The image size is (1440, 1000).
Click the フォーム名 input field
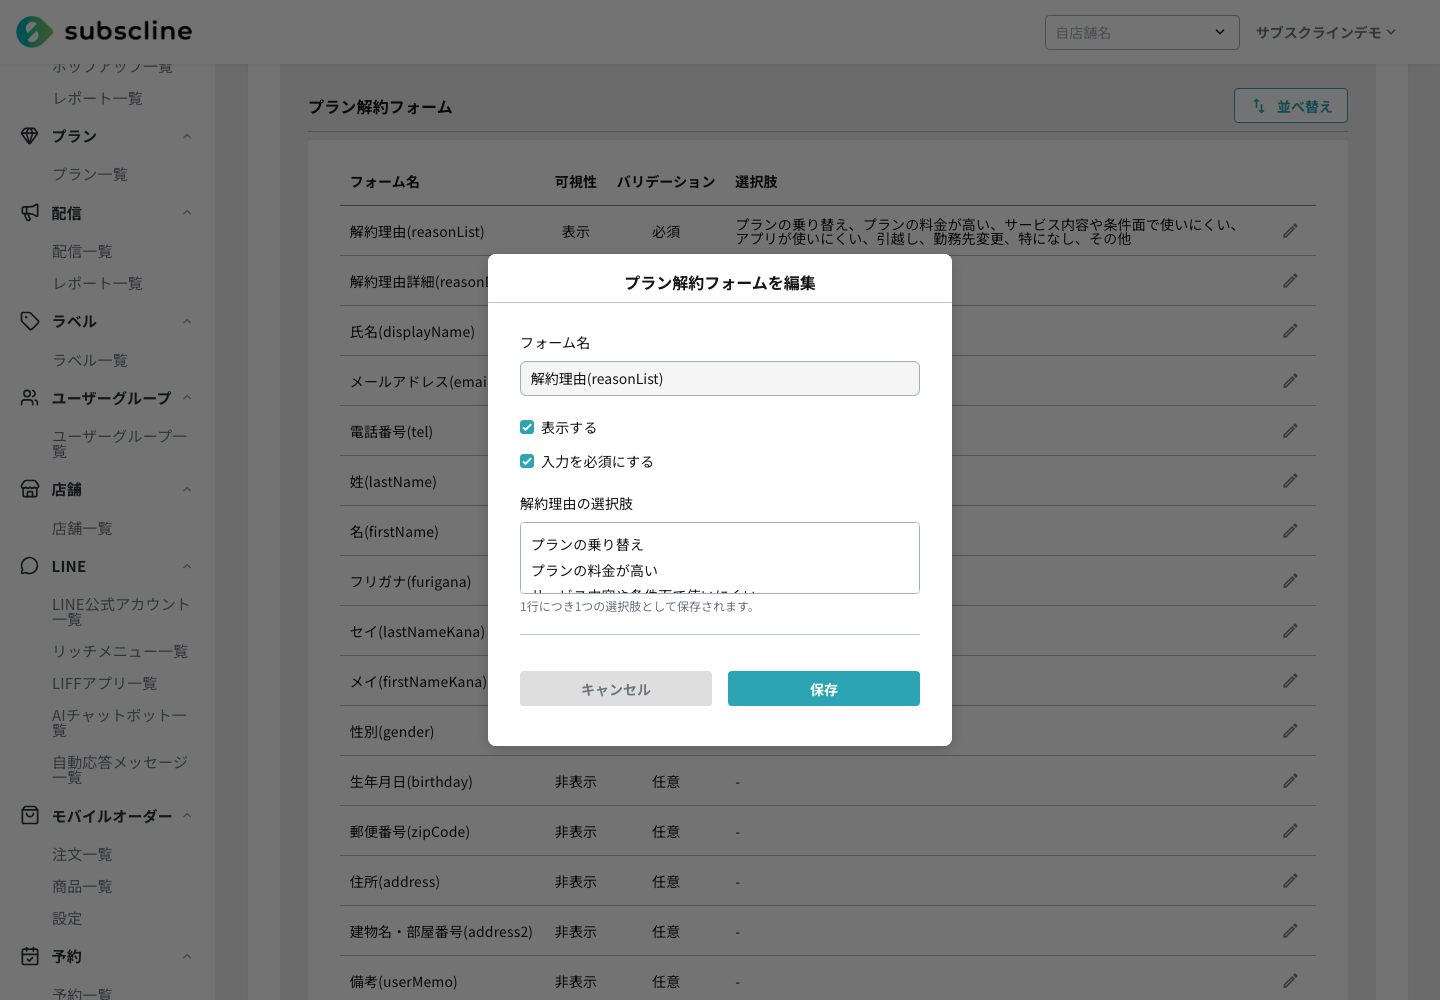tap(720, 378)
